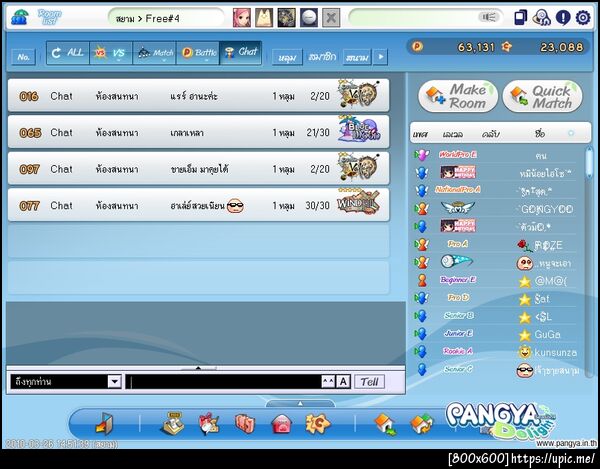Join chat room 065
Screen dimensions: 600x469
[198, 132]
